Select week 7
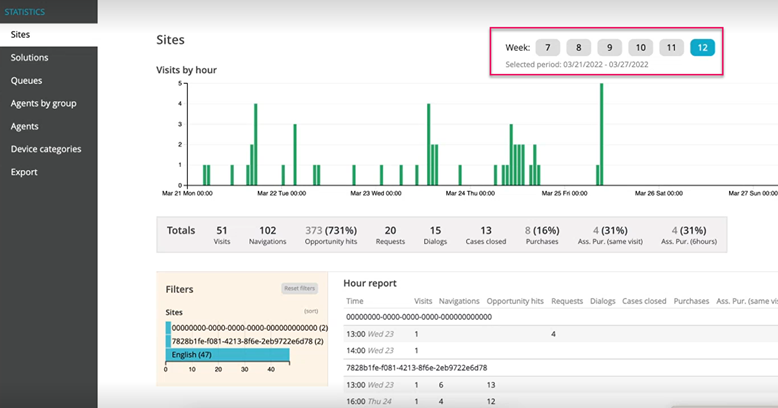 (x=547, y=47)
